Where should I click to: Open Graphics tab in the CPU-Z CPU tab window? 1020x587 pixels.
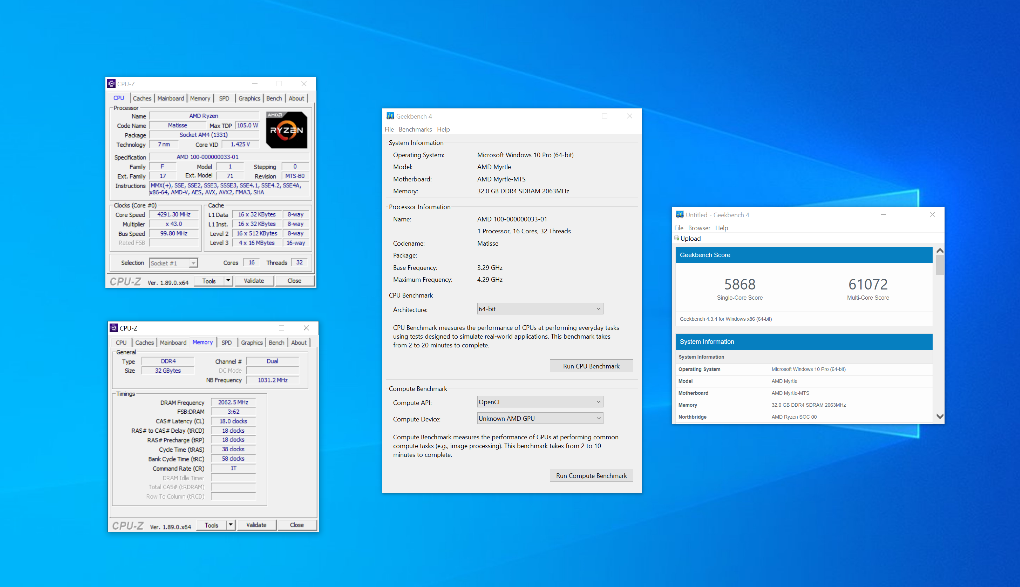click(x=249, y=98)
